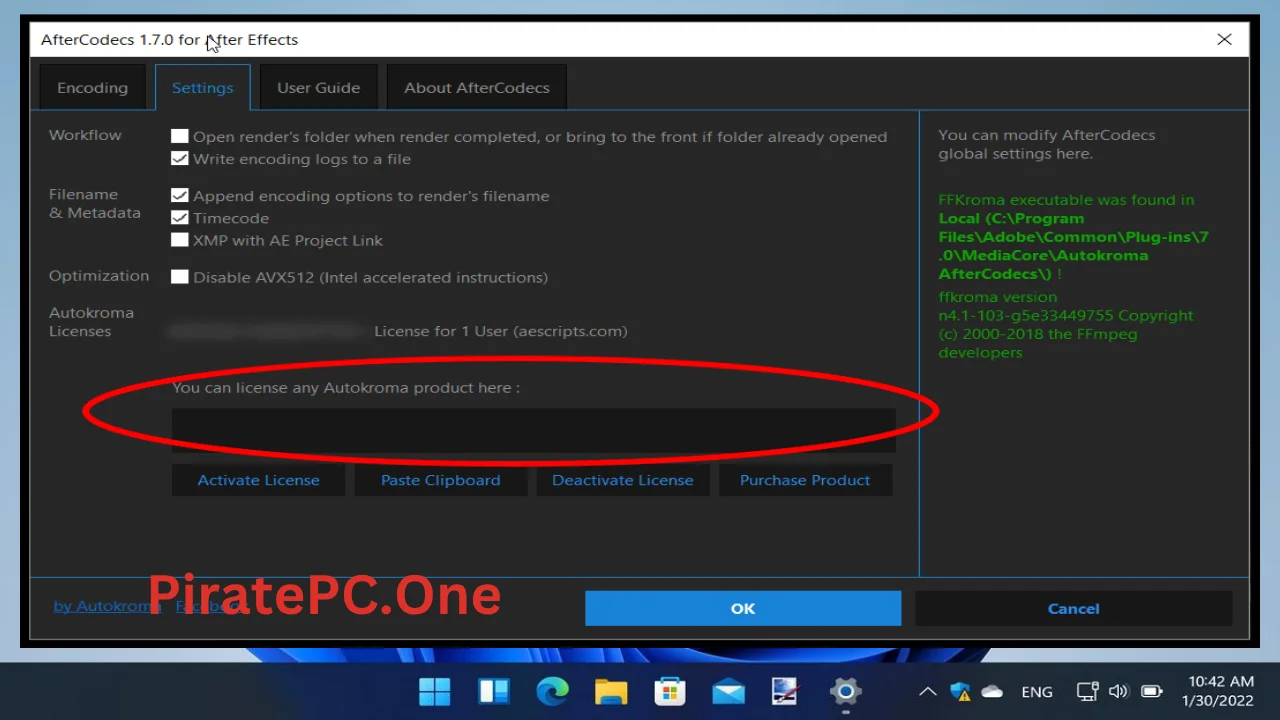Click the license key input field
Viewport: 1280px width, 720px height.
tap(534, 430)
